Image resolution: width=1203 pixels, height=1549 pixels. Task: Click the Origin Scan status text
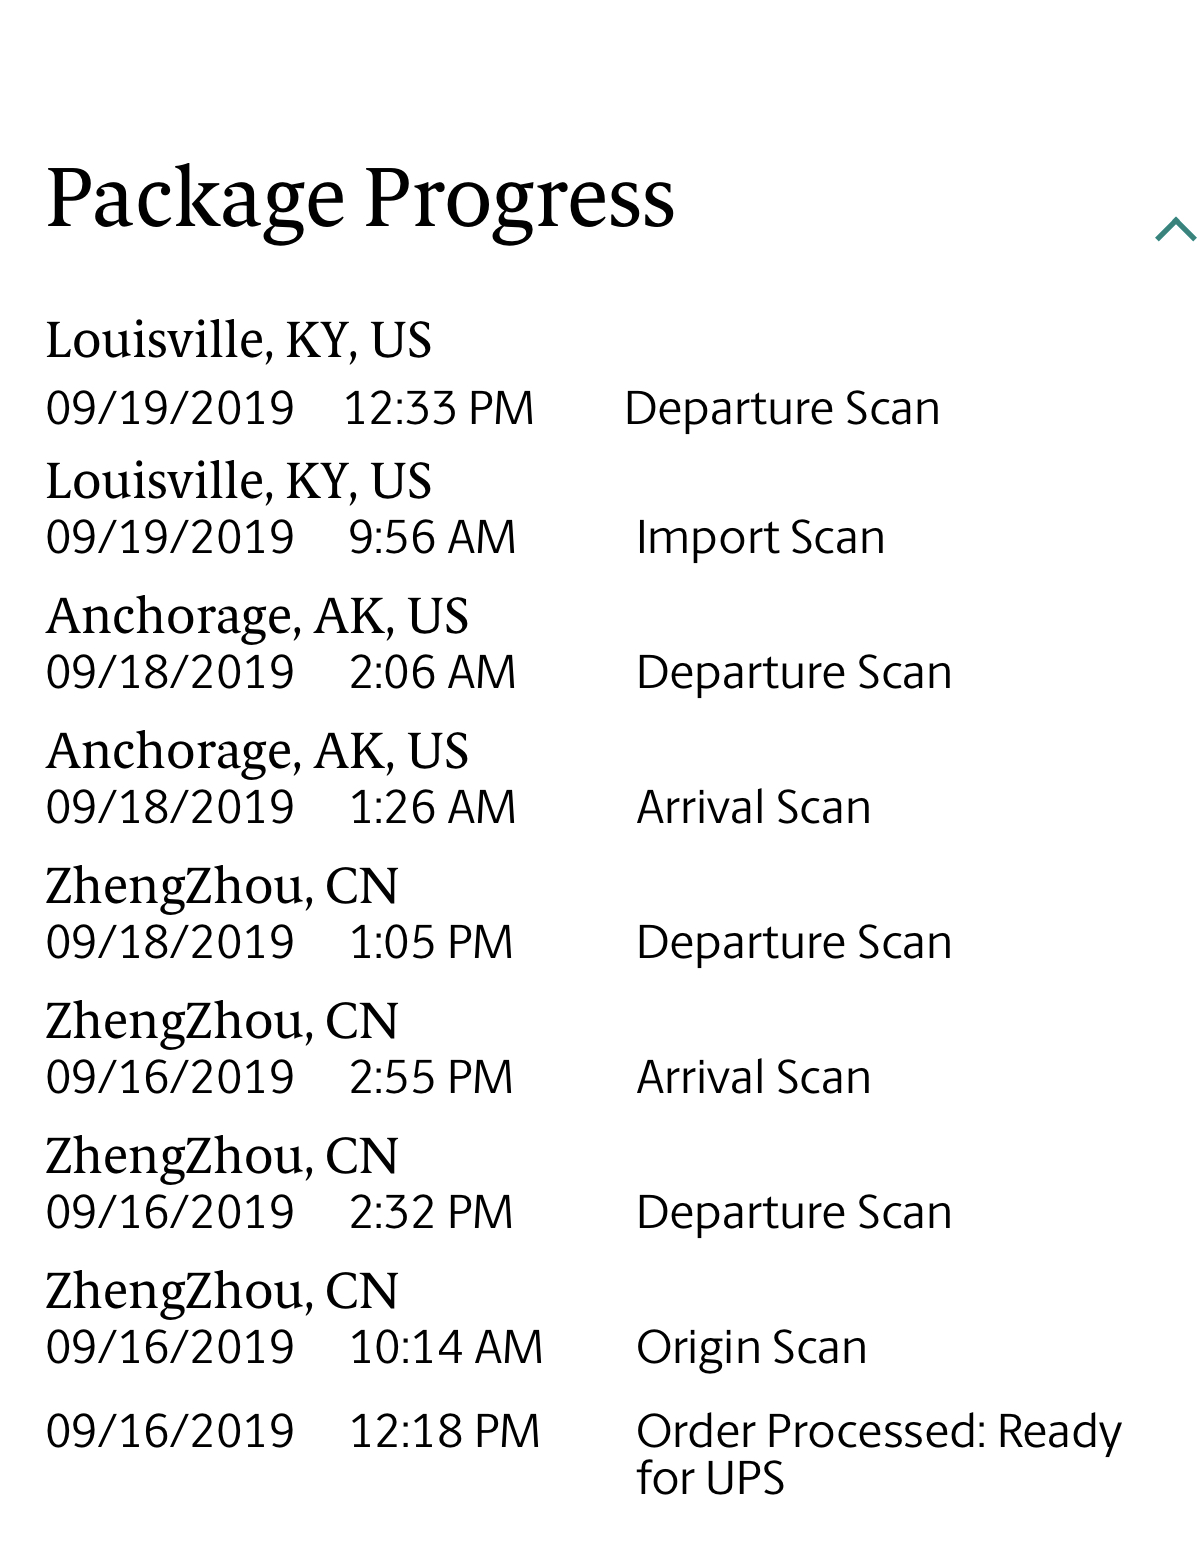tap(751, 1348)
